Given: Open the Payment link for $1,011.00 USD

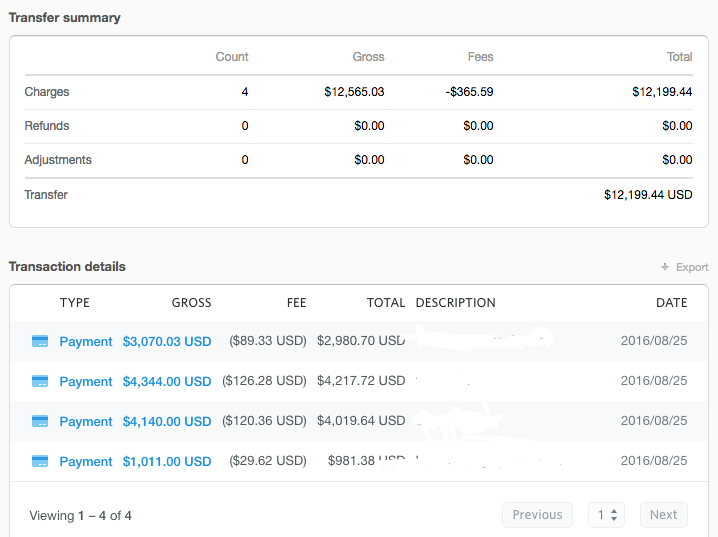Looking at the screenshot, I should pyautogui.click(x=86, y=461).
